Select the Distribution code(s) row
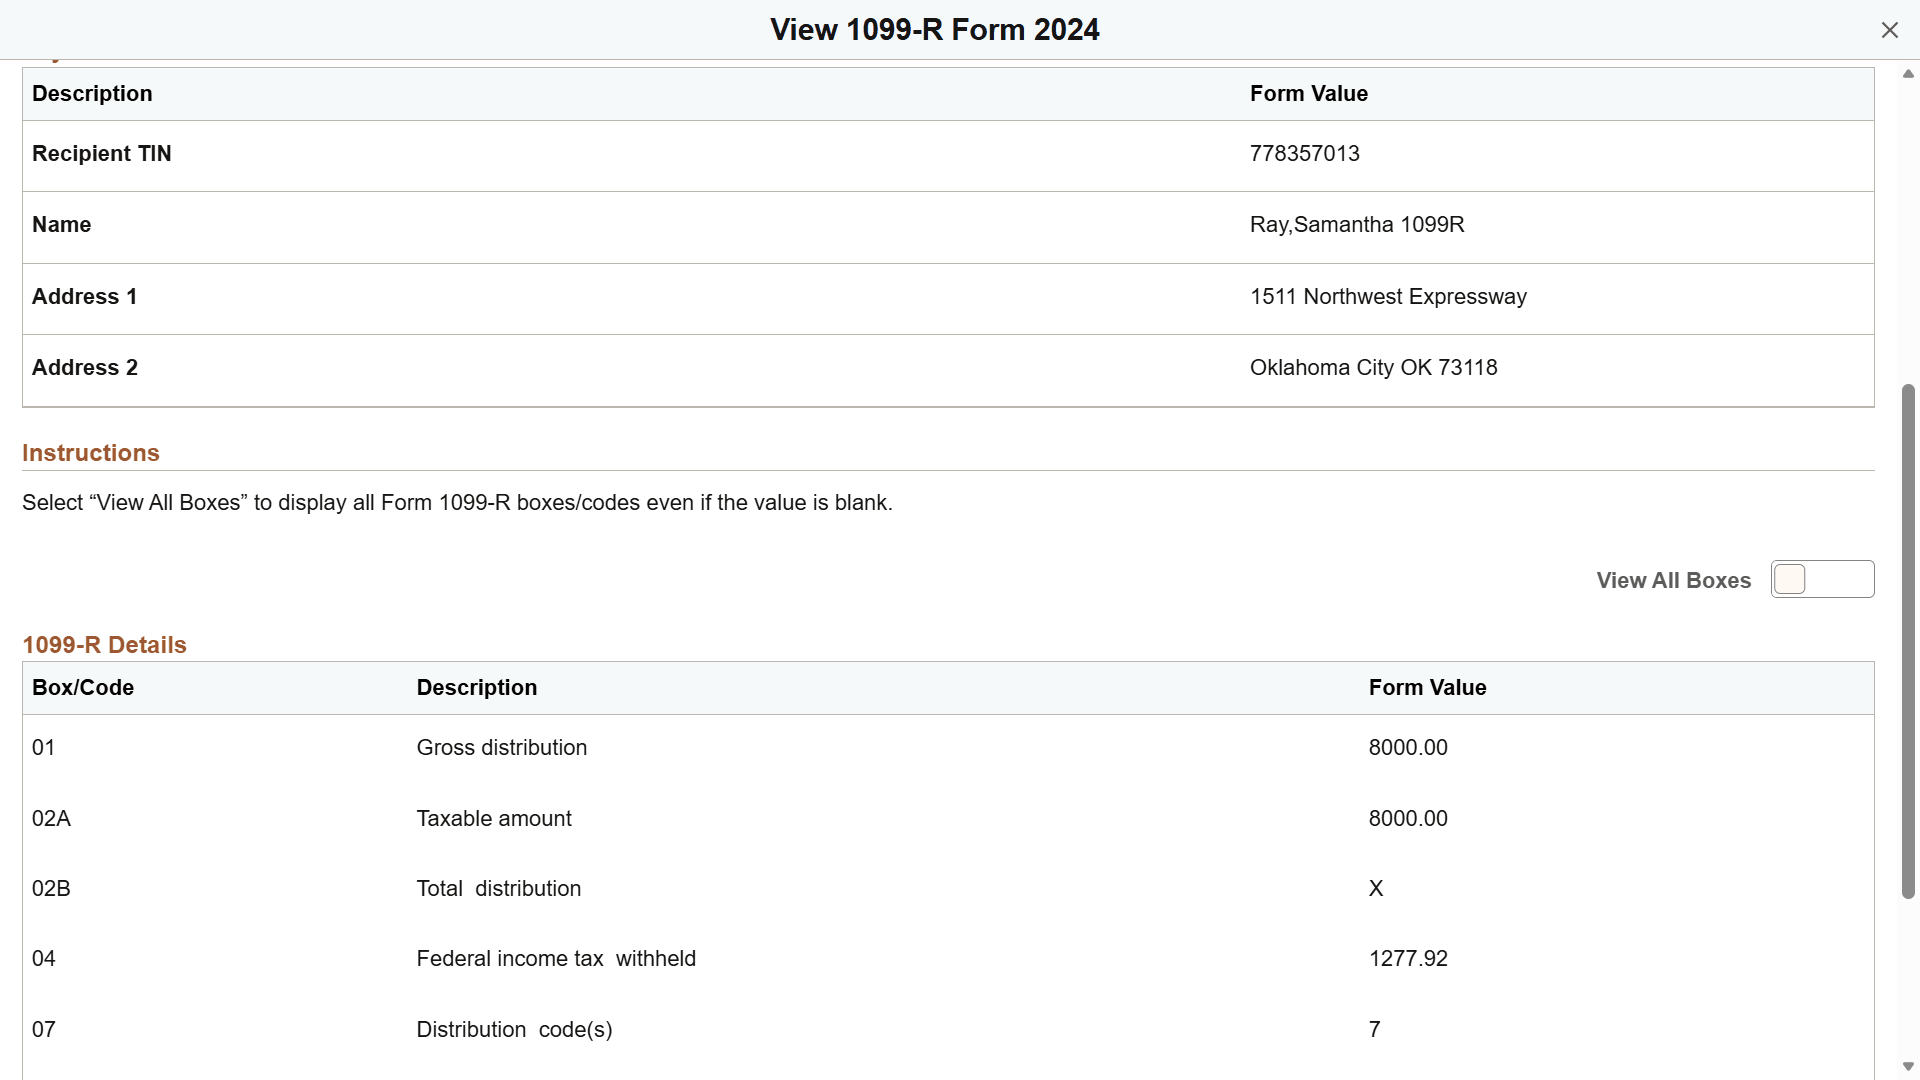Viewport: 1920px width, 1080px height. coord(513,1029)
